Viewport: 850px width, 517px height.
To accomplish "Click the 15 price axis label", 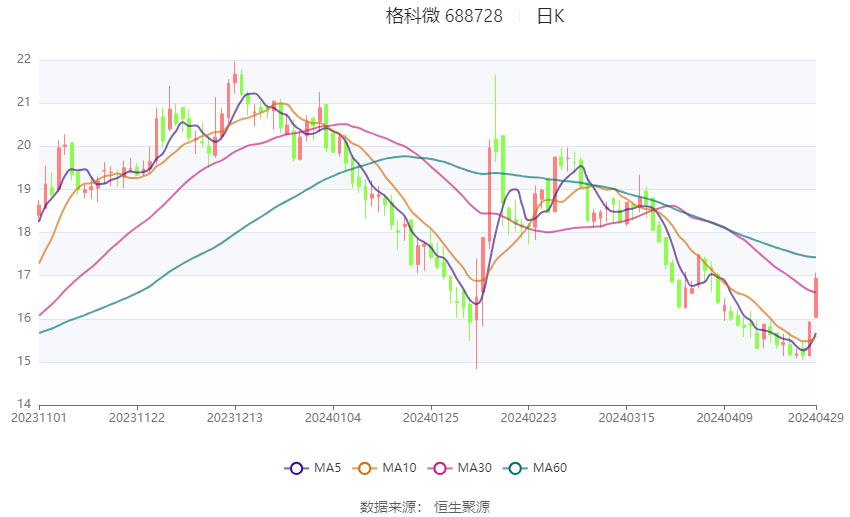I will coord(24,361).
